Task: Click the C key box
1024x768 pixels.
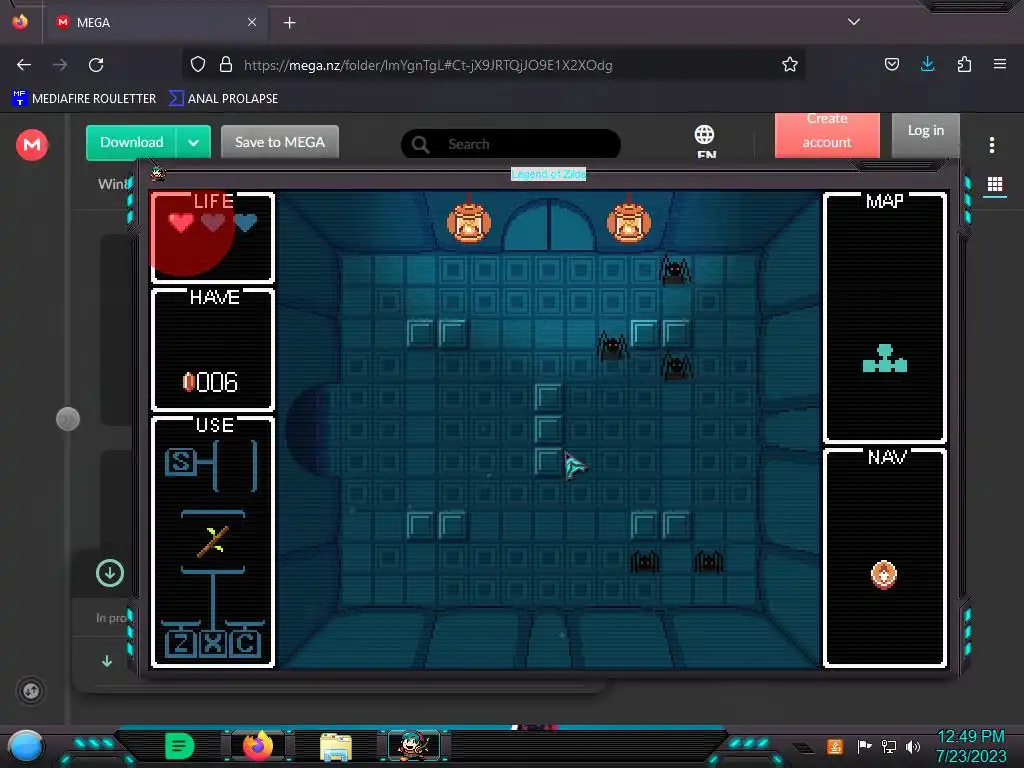Action: tap(246, 644)
